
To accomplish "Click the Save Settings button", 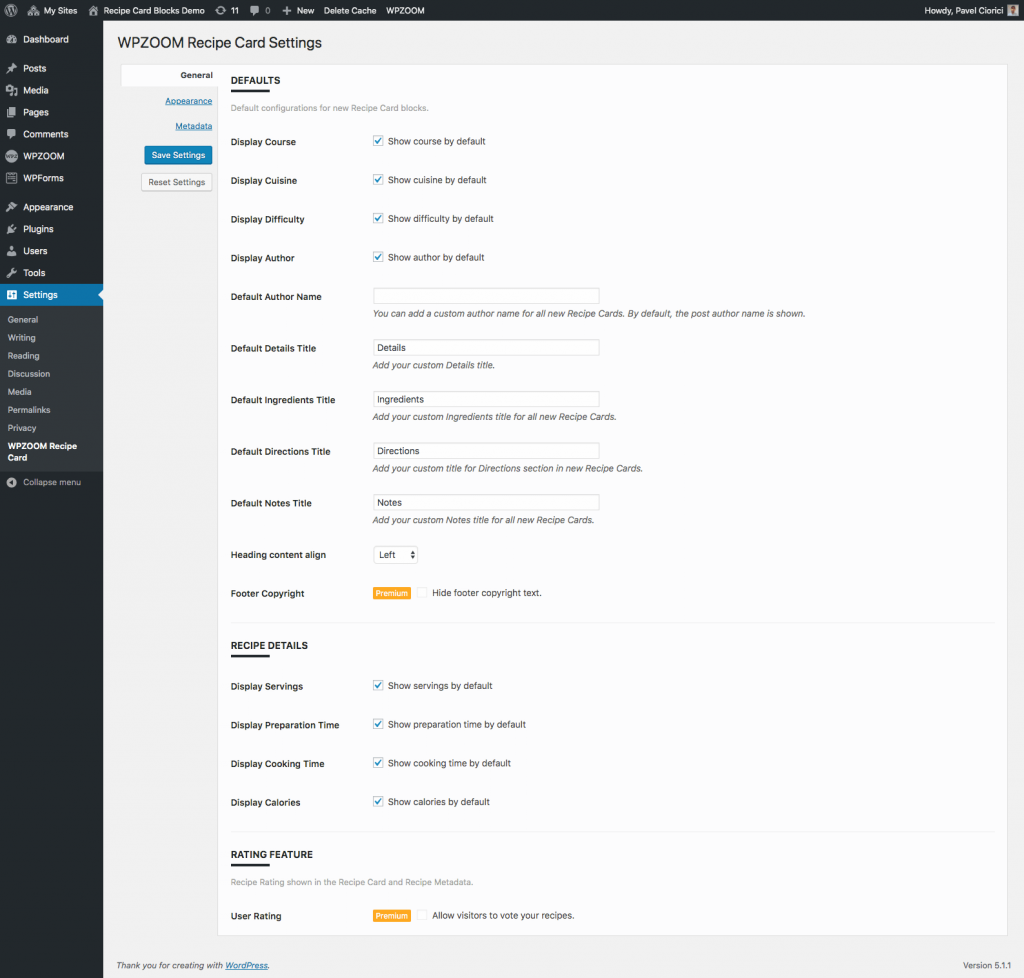I will click(177, 155).
